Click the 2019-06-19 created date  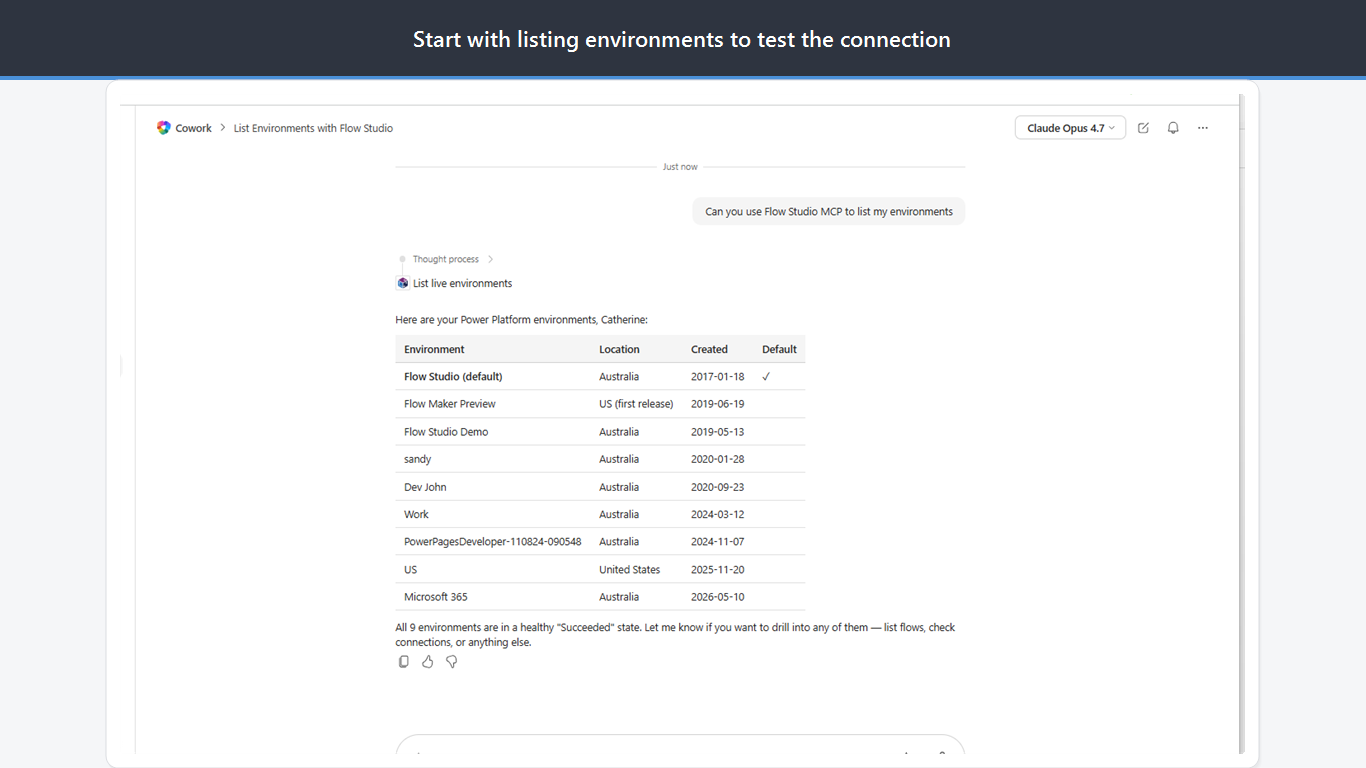pyautogui.click(x=718, y=404)
